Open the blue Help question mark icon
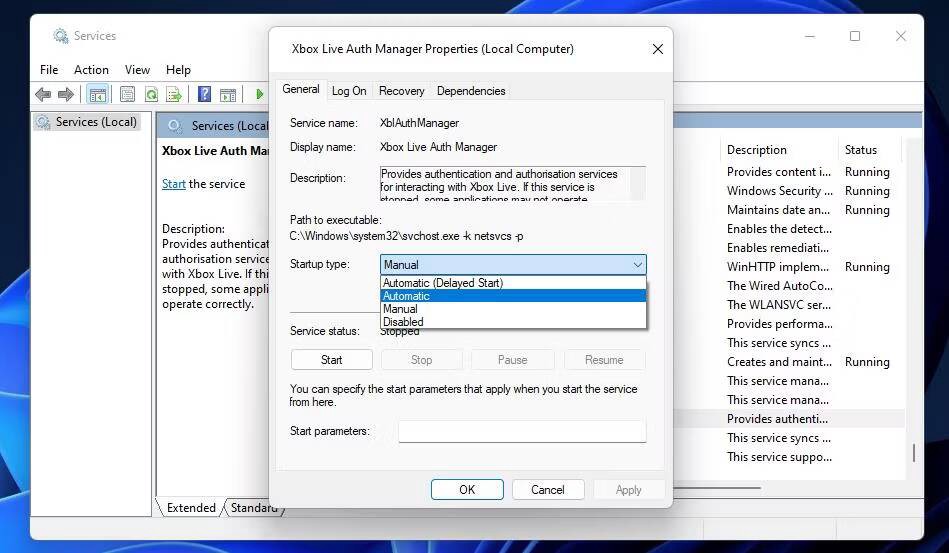This screenshot has width=949, height=553. click(205, 94)
